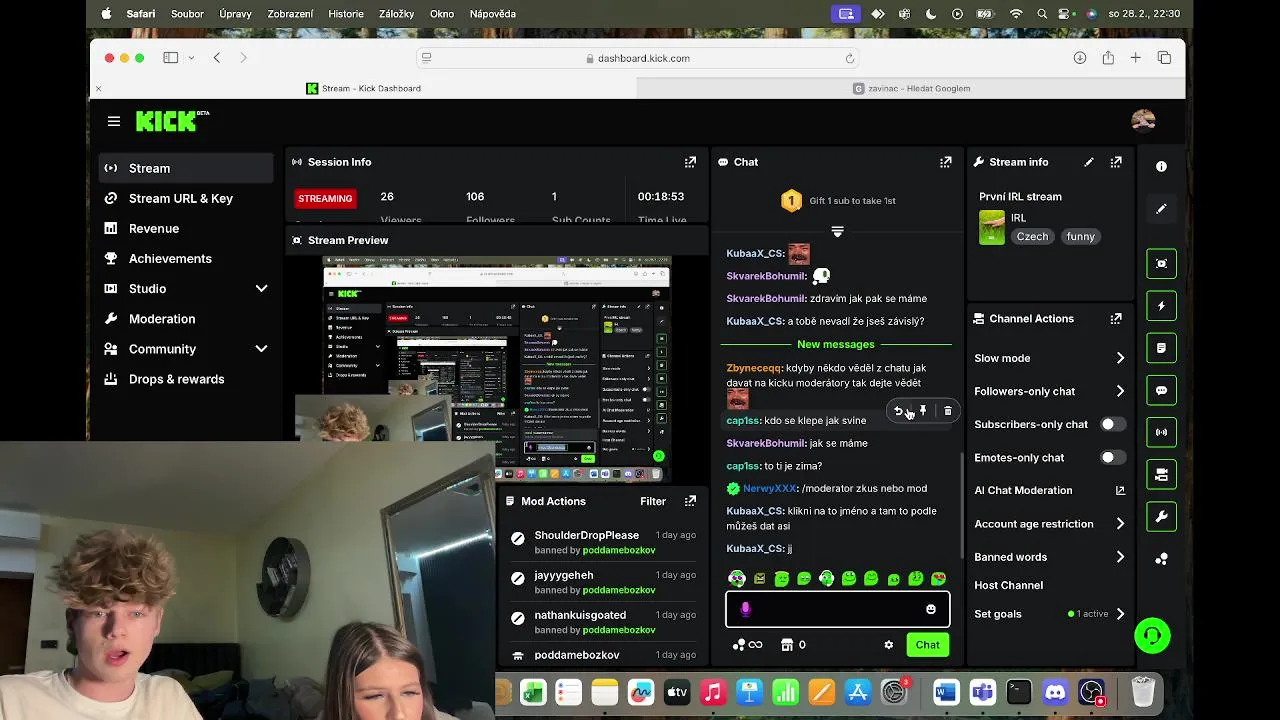Open OBS from the Dock
1280x720 pixels.
[1092, 692]
